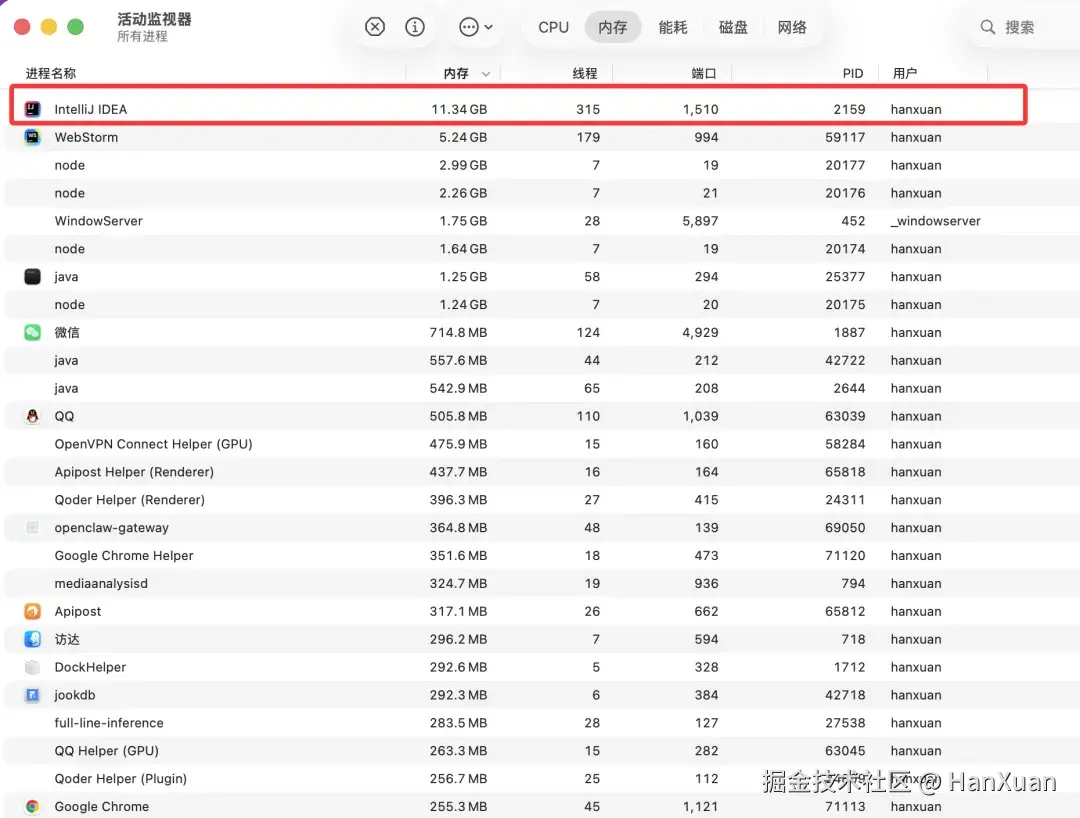Click the java process icon with PID 25377
The height and width of the screenshot is (818, 1080).
coord(32,277)
